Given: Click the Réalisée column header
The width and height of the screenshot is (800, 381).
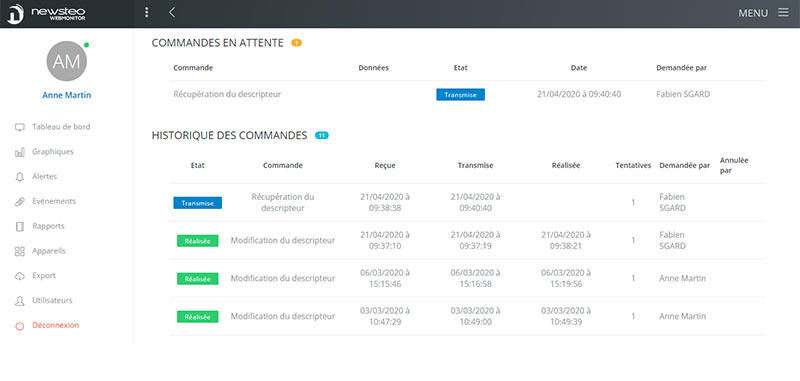Looking at the screenshot, I should 566,166.
